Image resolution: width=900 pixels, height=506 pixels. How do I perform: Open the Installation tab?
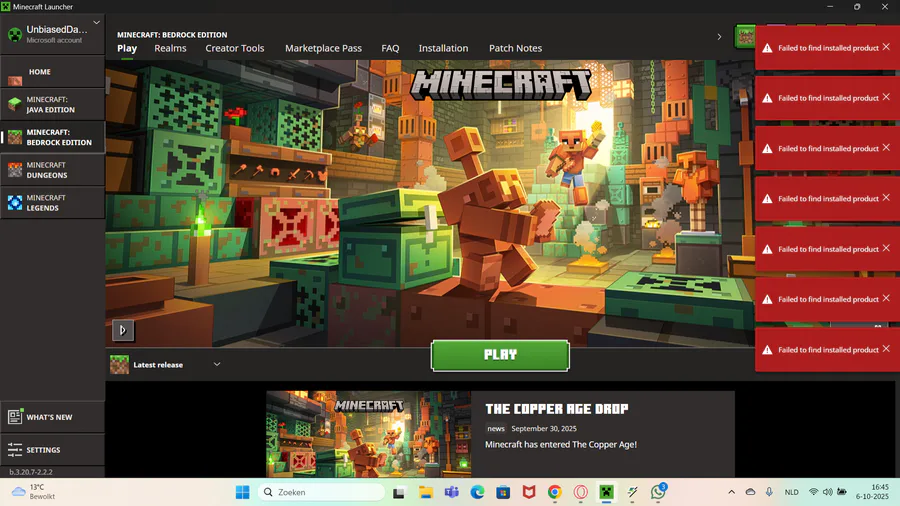(x=443, y=48)
